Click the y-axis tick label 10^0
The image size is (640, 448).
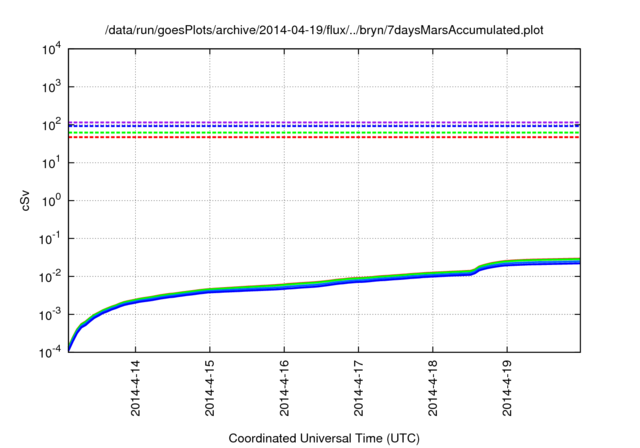point(51,201)
